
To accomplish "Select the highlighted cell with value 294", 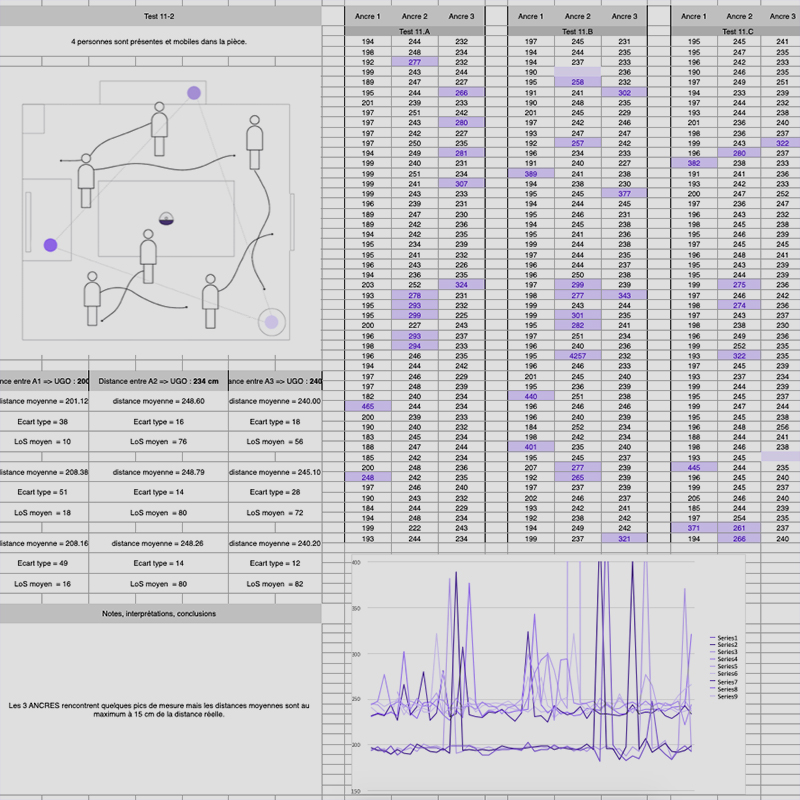I will [414, 345].
